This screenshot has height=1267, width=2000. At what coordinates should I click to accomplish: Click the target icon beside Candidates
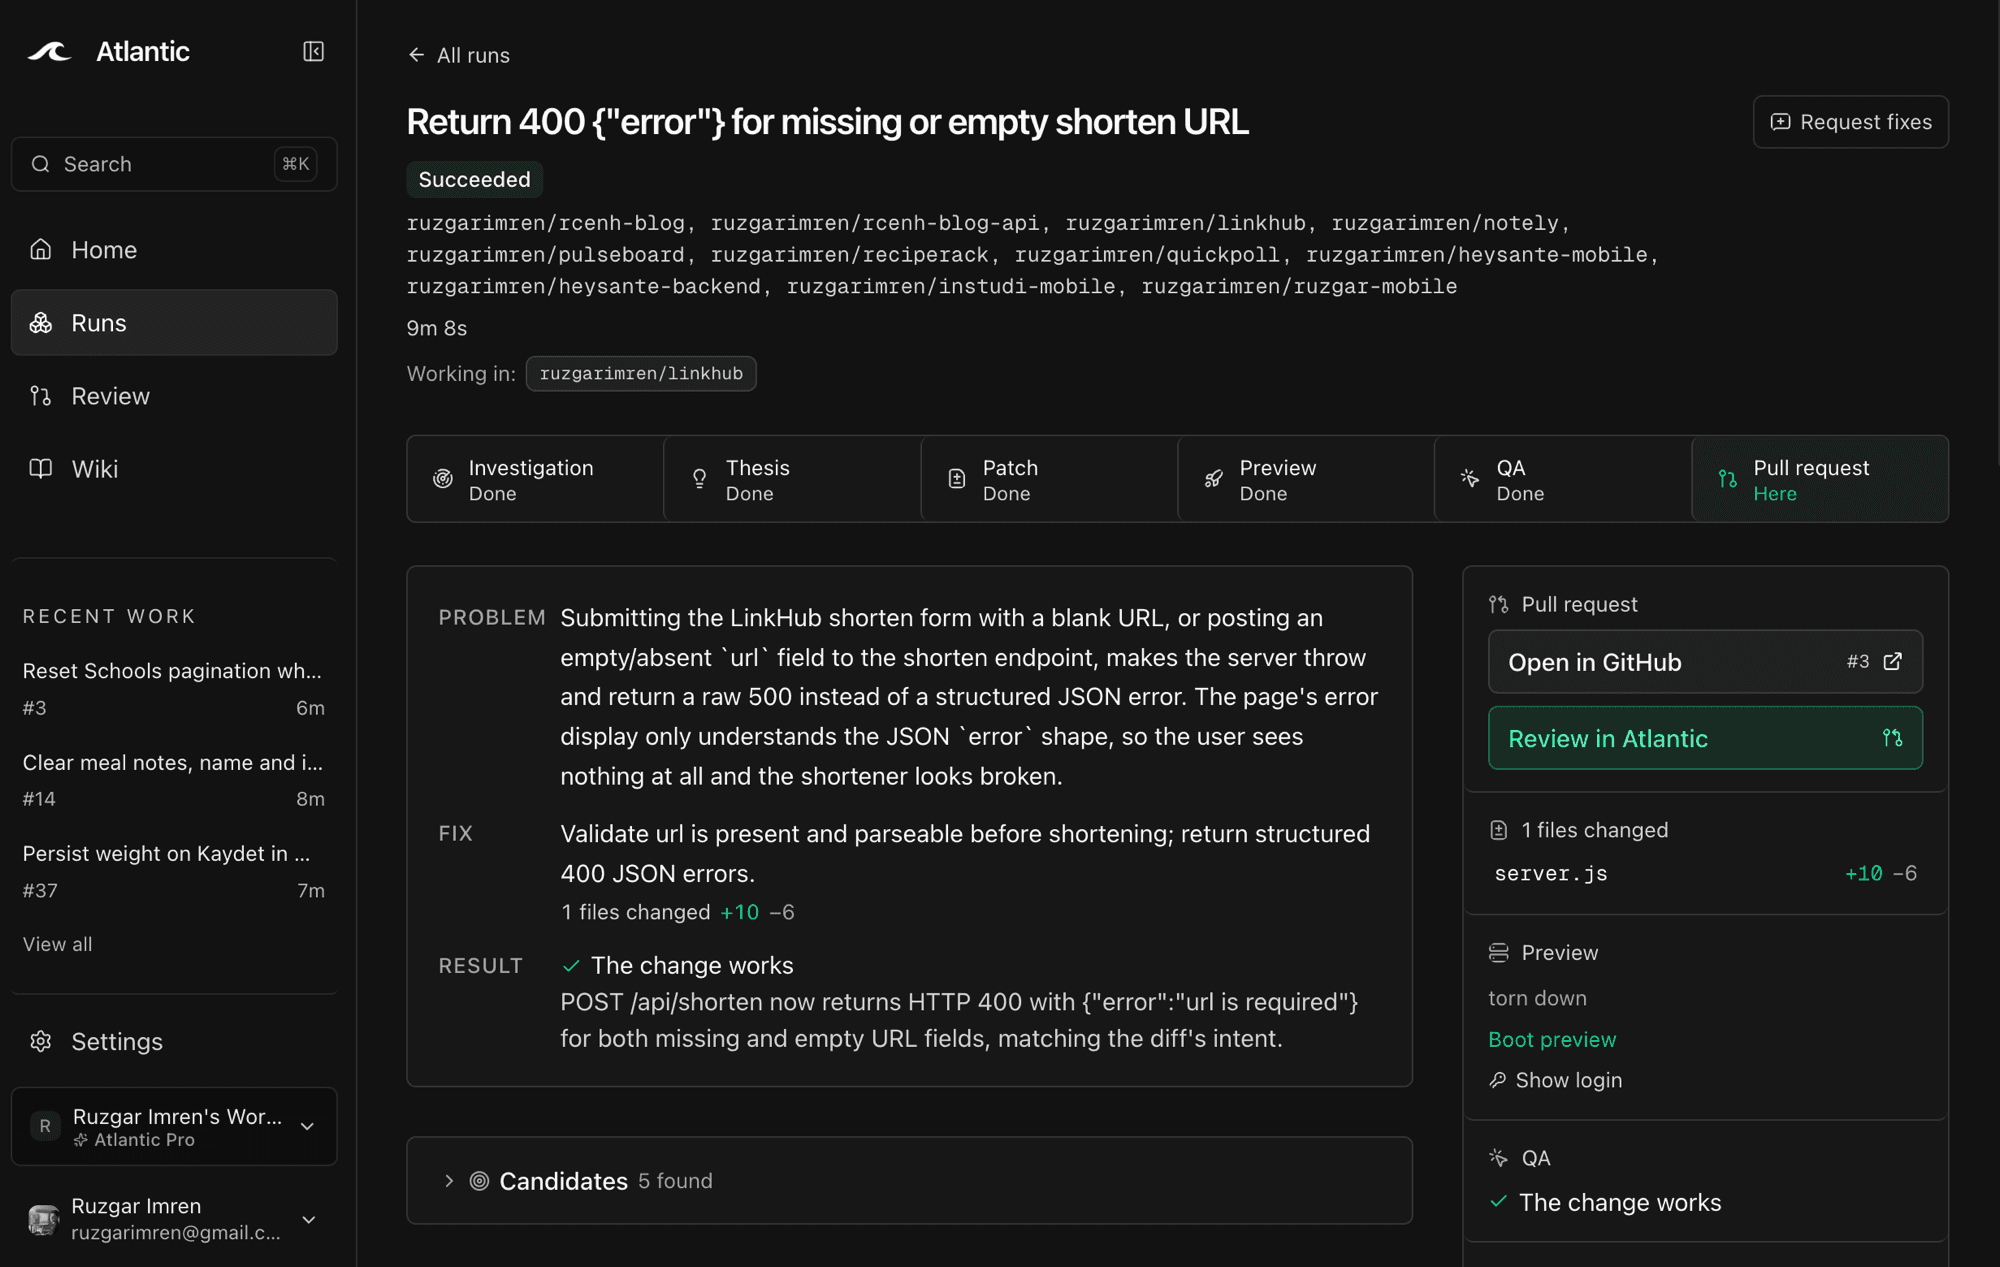click(480, 1181)
